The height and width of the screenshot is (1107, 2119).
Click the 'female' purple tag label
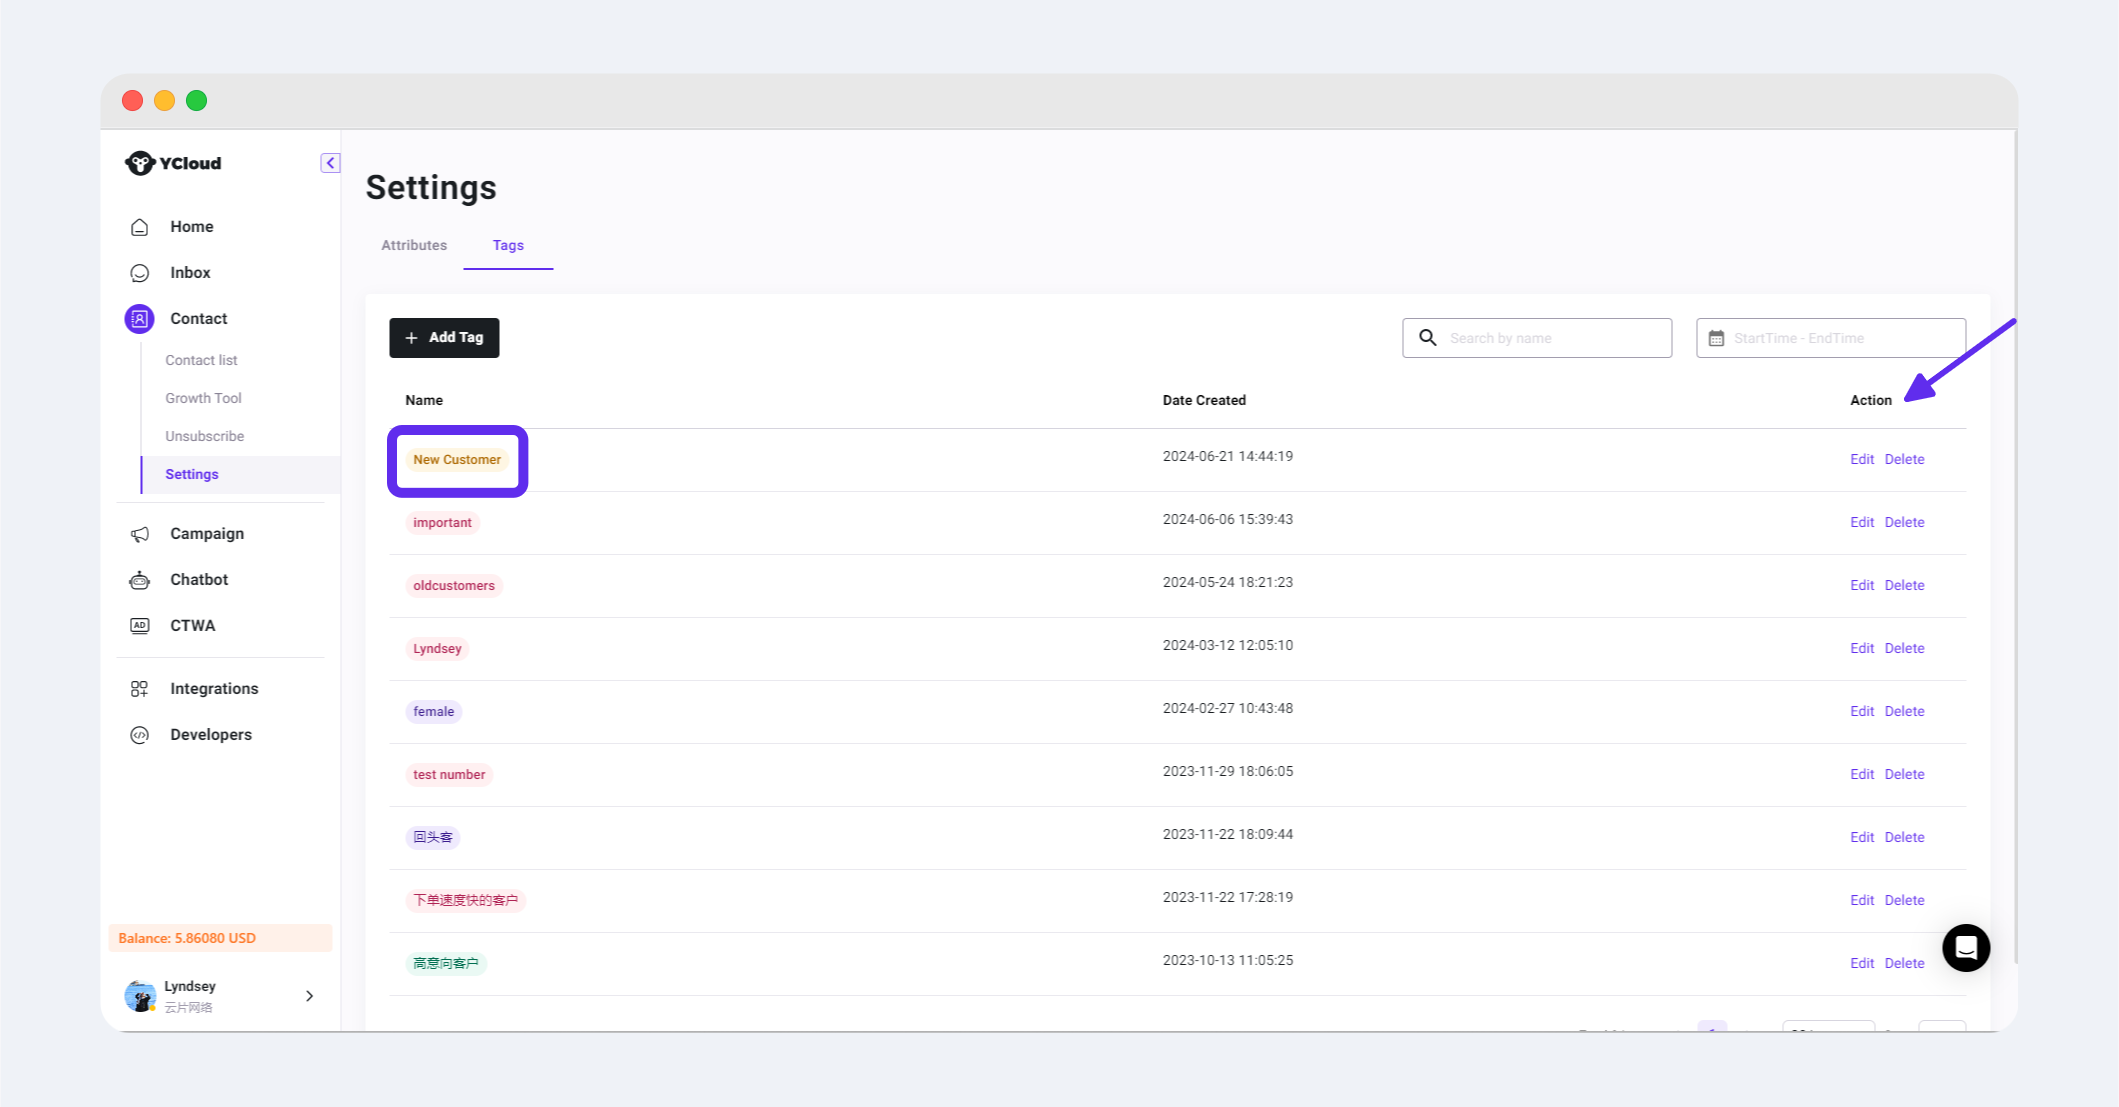click(x=434, y=712)
